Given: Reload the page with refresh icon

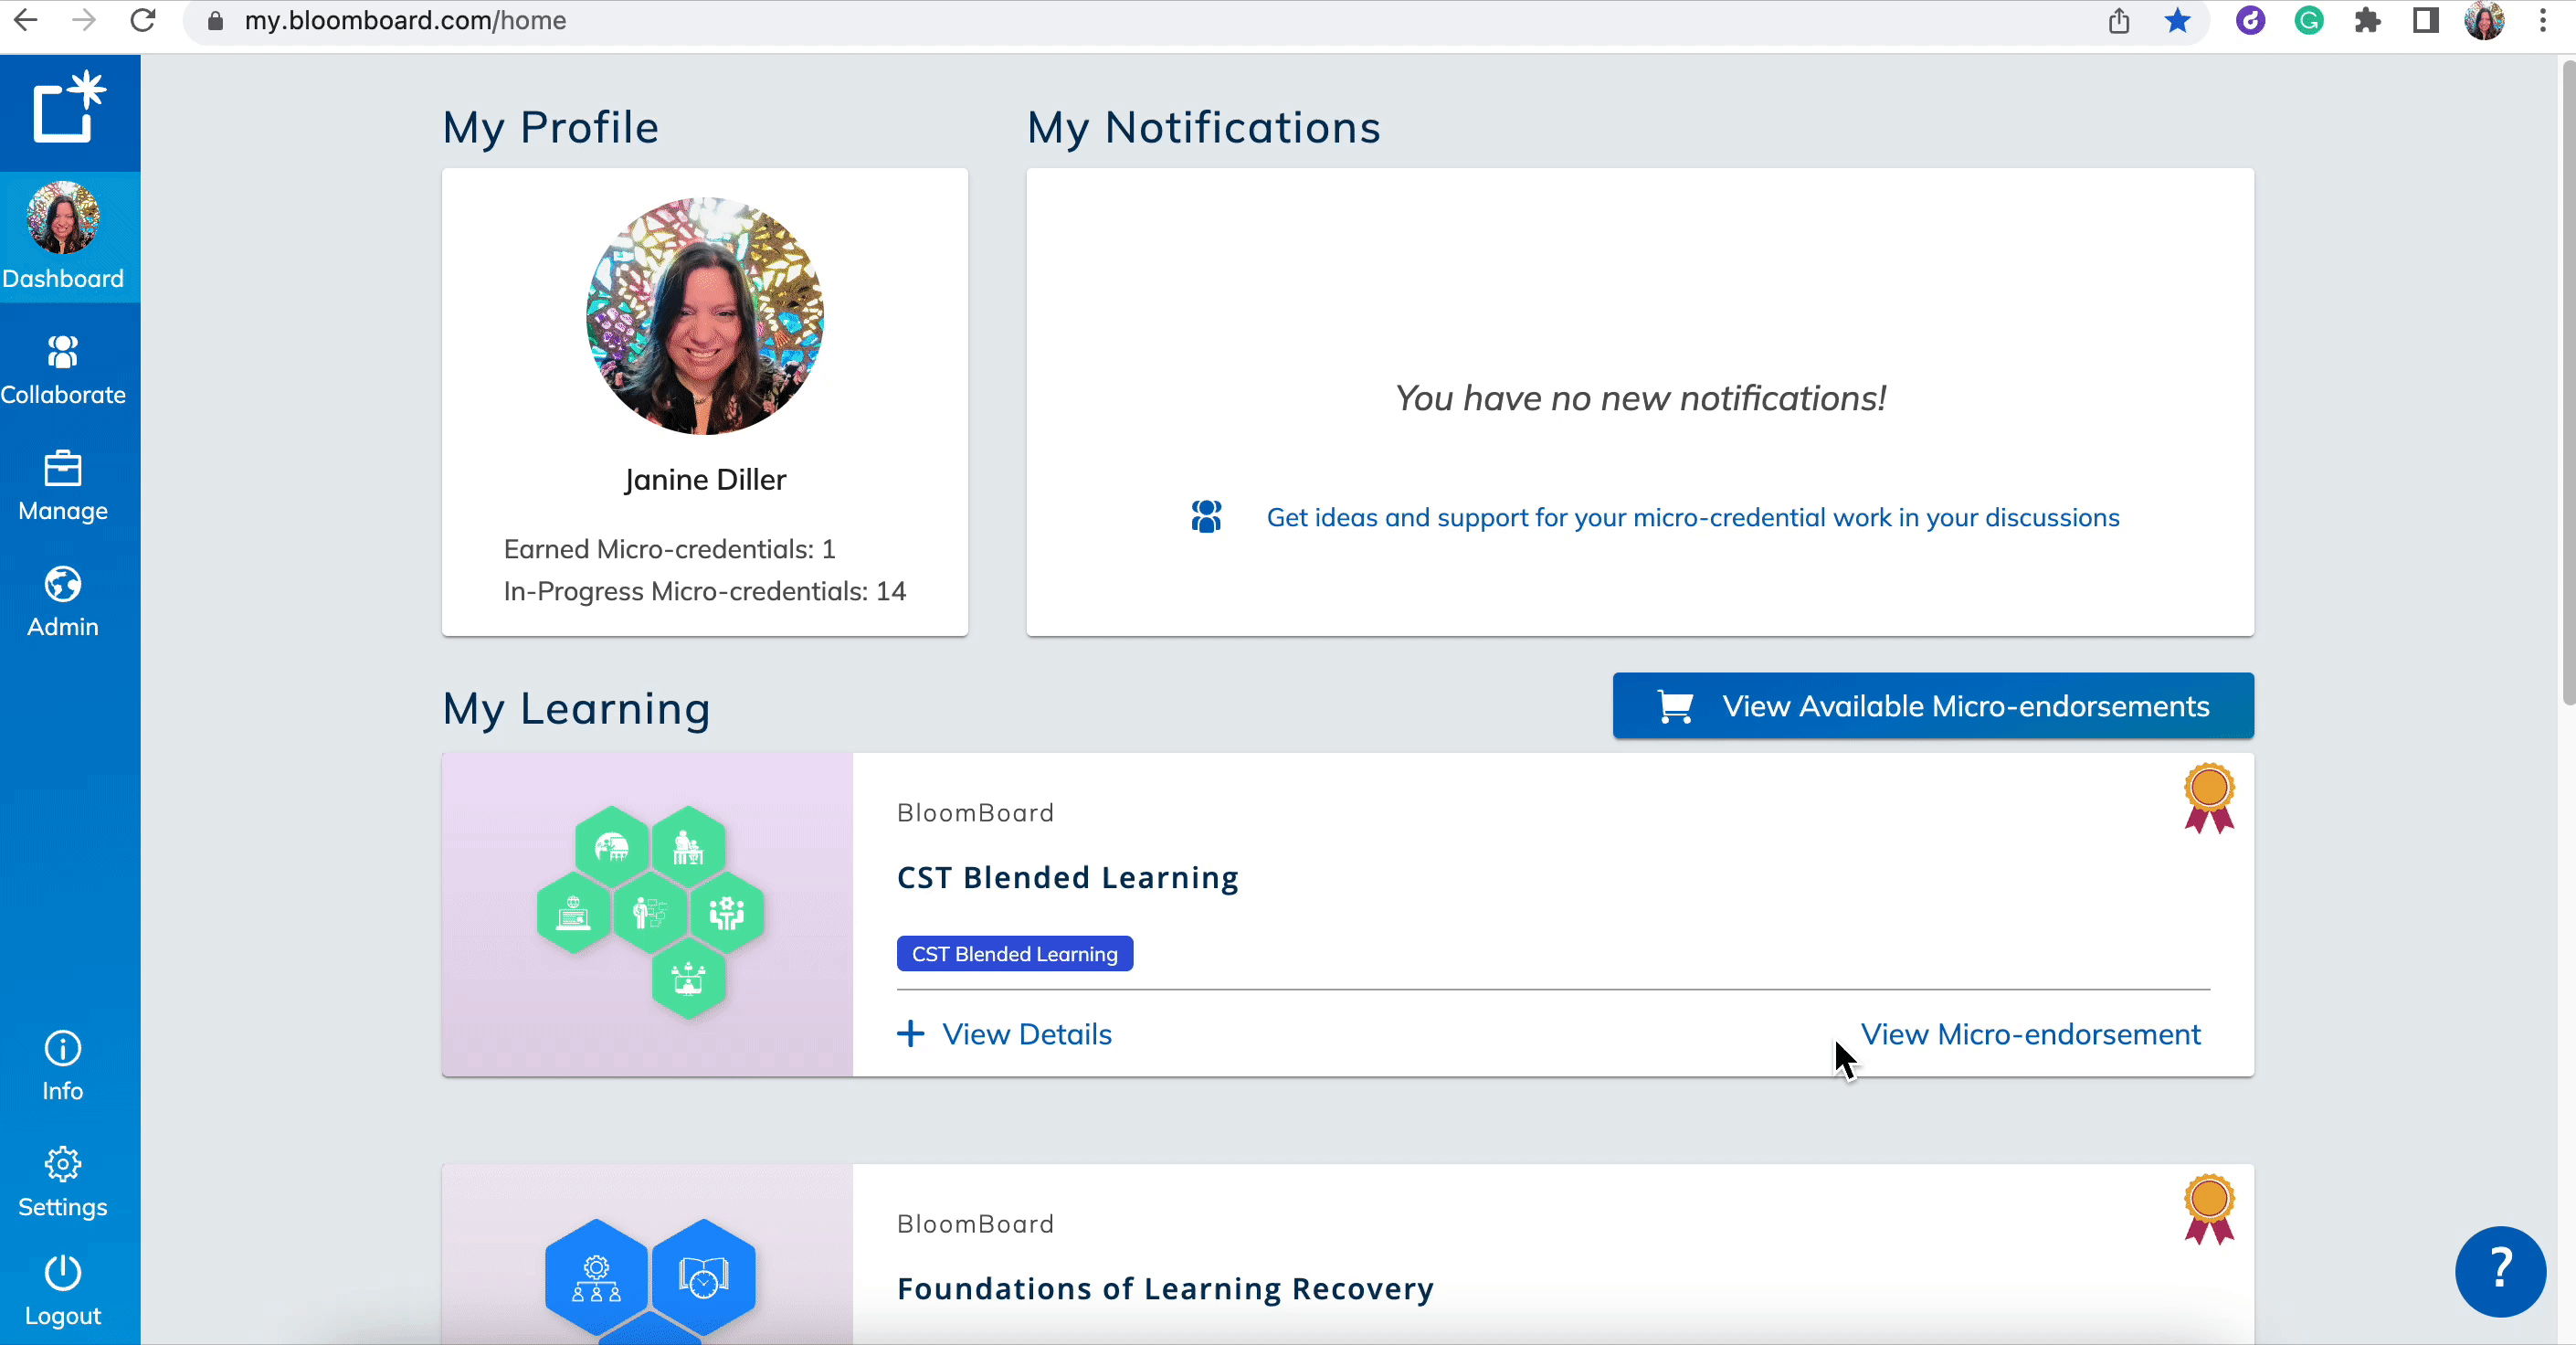Looking at the screenshot, I should [143, 20].
